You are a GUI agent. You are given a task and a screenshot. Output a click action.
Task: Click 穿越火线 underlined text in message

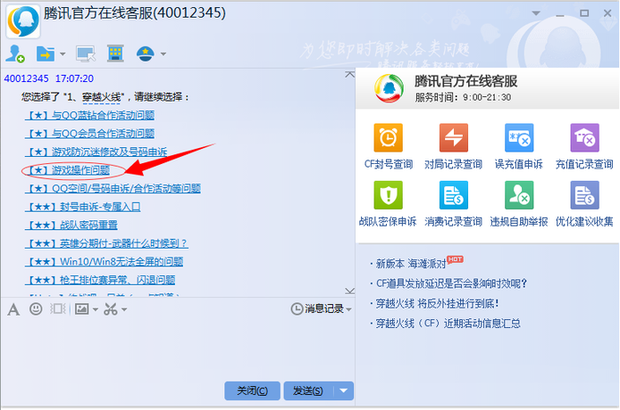pos(101,97)
